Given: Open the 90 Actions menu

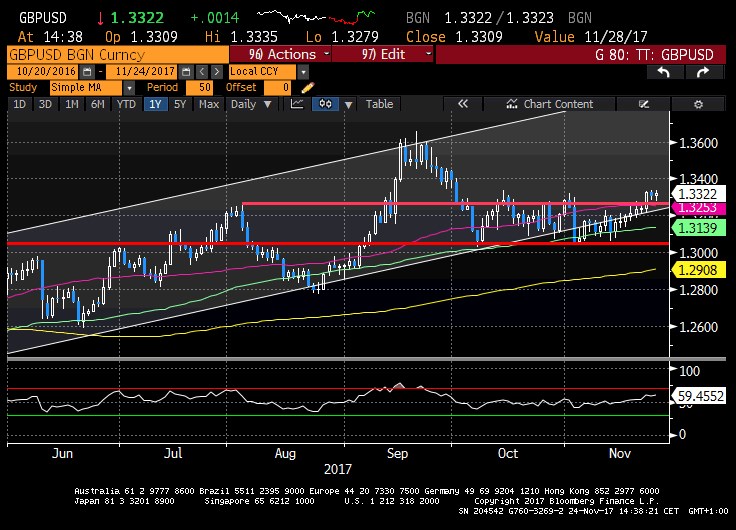Looking at the screenshot, I should [280, 54].
